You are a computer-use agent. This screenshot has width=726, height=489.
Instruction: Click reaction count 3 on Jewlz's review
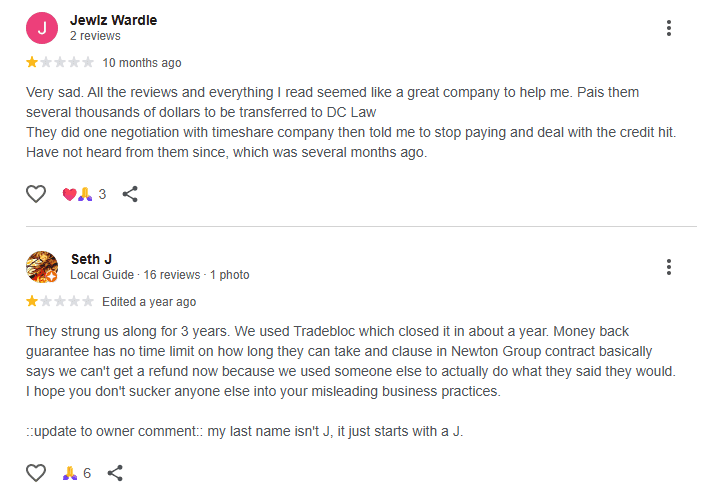coord(102,194)
